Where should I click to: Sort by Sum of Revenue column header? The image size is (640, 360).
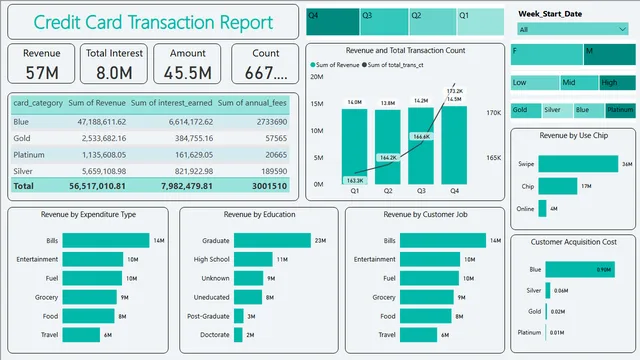(x=97, y=103)
